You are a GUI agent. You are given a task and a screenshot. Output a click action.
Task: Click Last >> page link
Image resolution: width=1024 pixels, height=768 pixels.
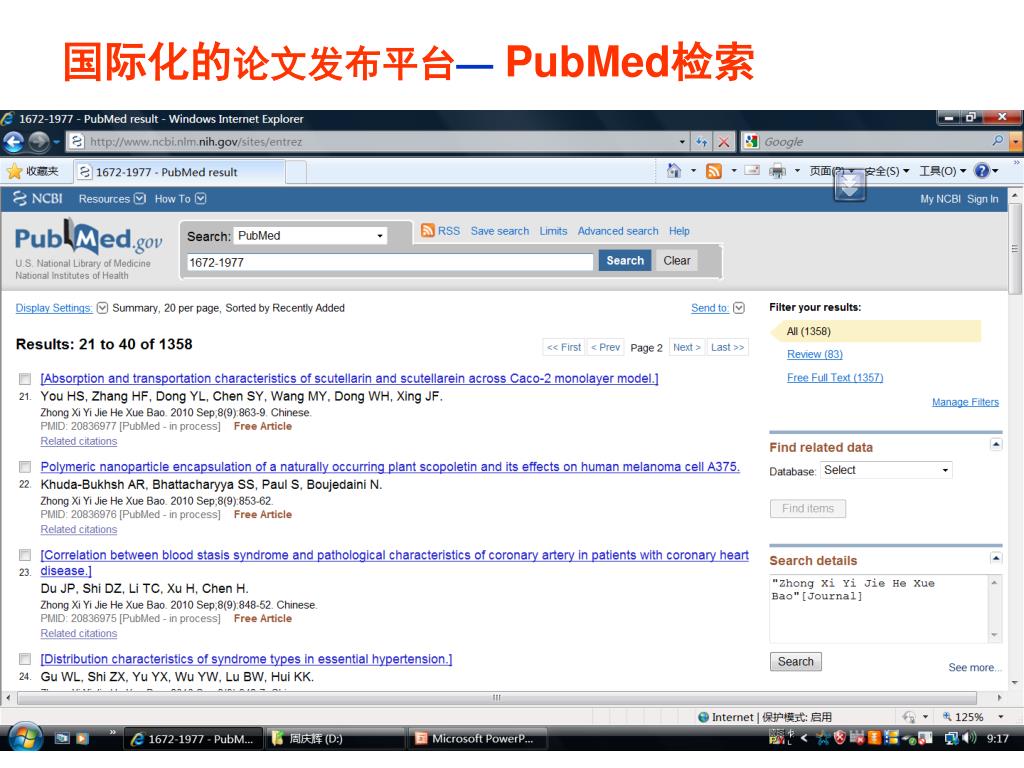pos(727,347)
